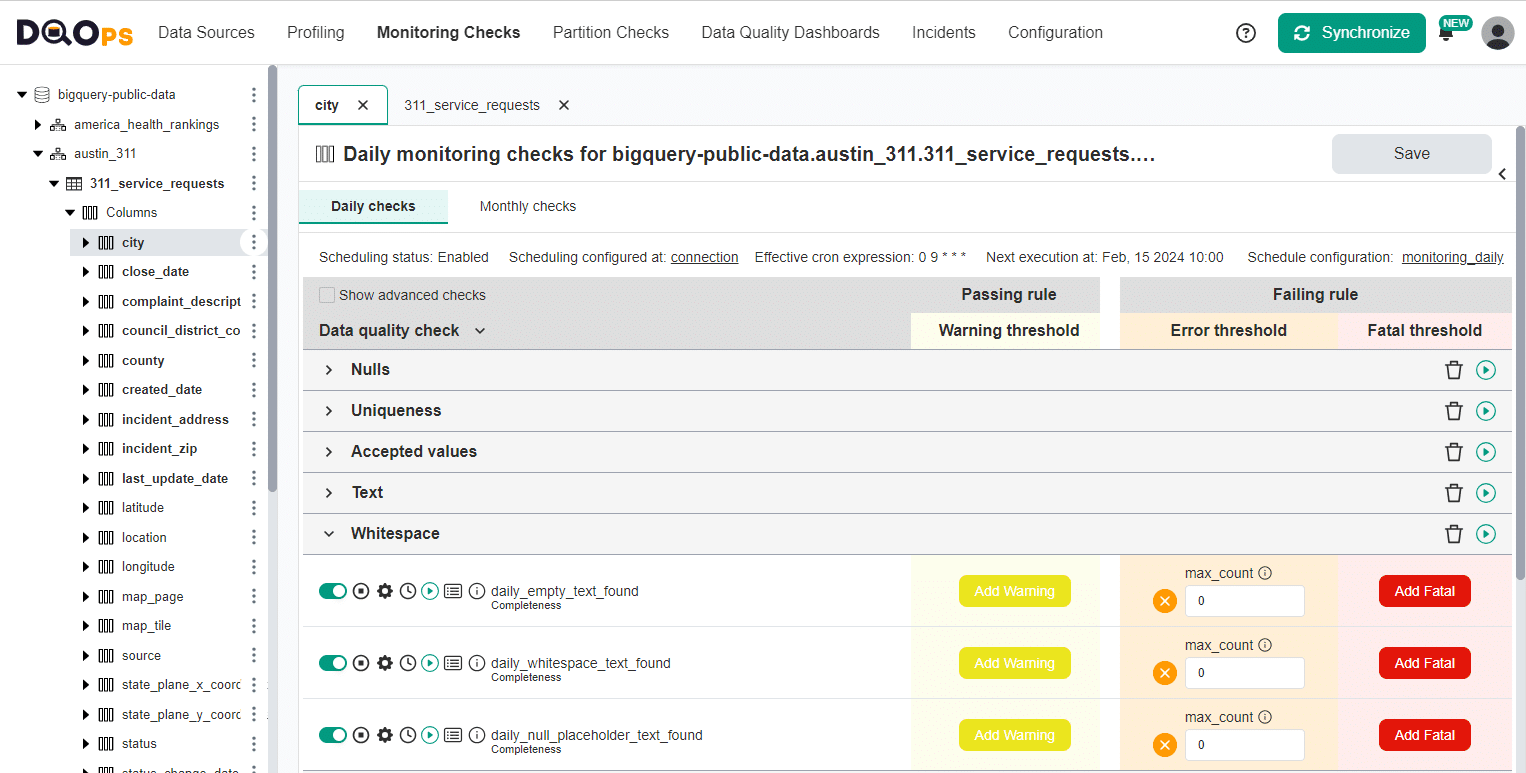Collapse the Whitespace category
The width and height of the screenshot is (1526, 773).
pyautogui.click(x=329, y=534)
